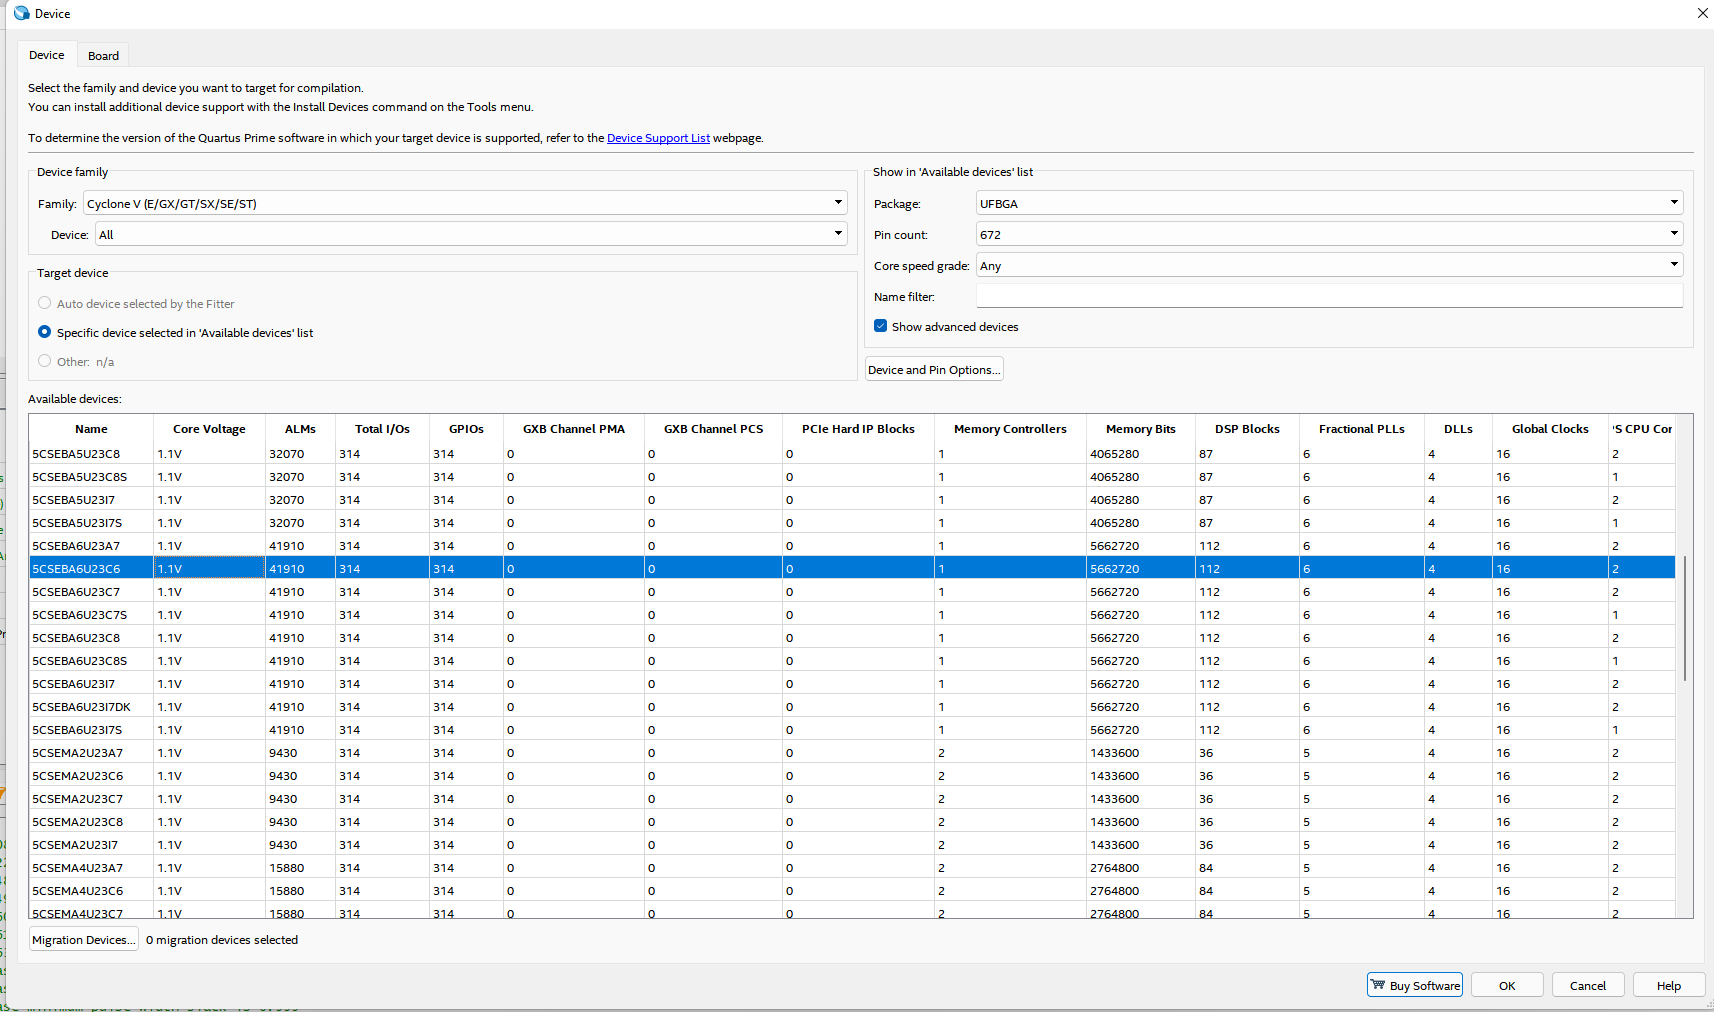Image resolution: width=1714 pixels, height=1012 pixels.
Task: Focus the Name filter input field
Action: 1329,296
